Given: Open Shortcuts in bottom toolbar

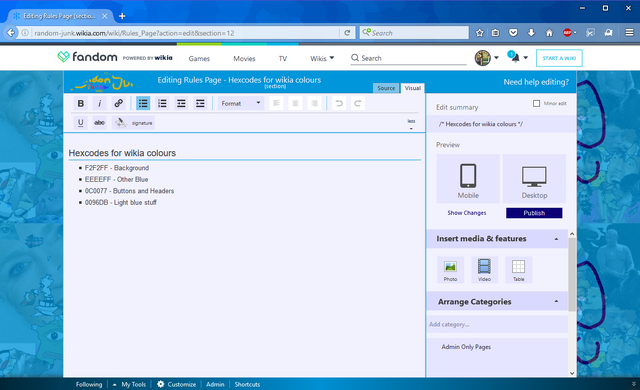Looking at the screenshot, I should (247, 384).
